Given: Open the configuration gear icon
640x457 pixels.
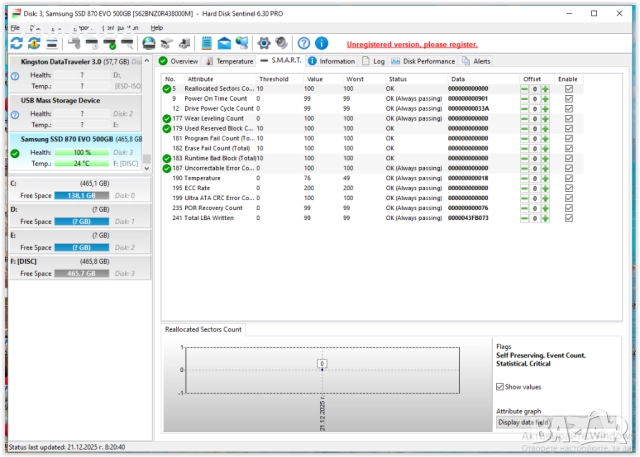Looking at the screenshot, I should tap(265, 43).
